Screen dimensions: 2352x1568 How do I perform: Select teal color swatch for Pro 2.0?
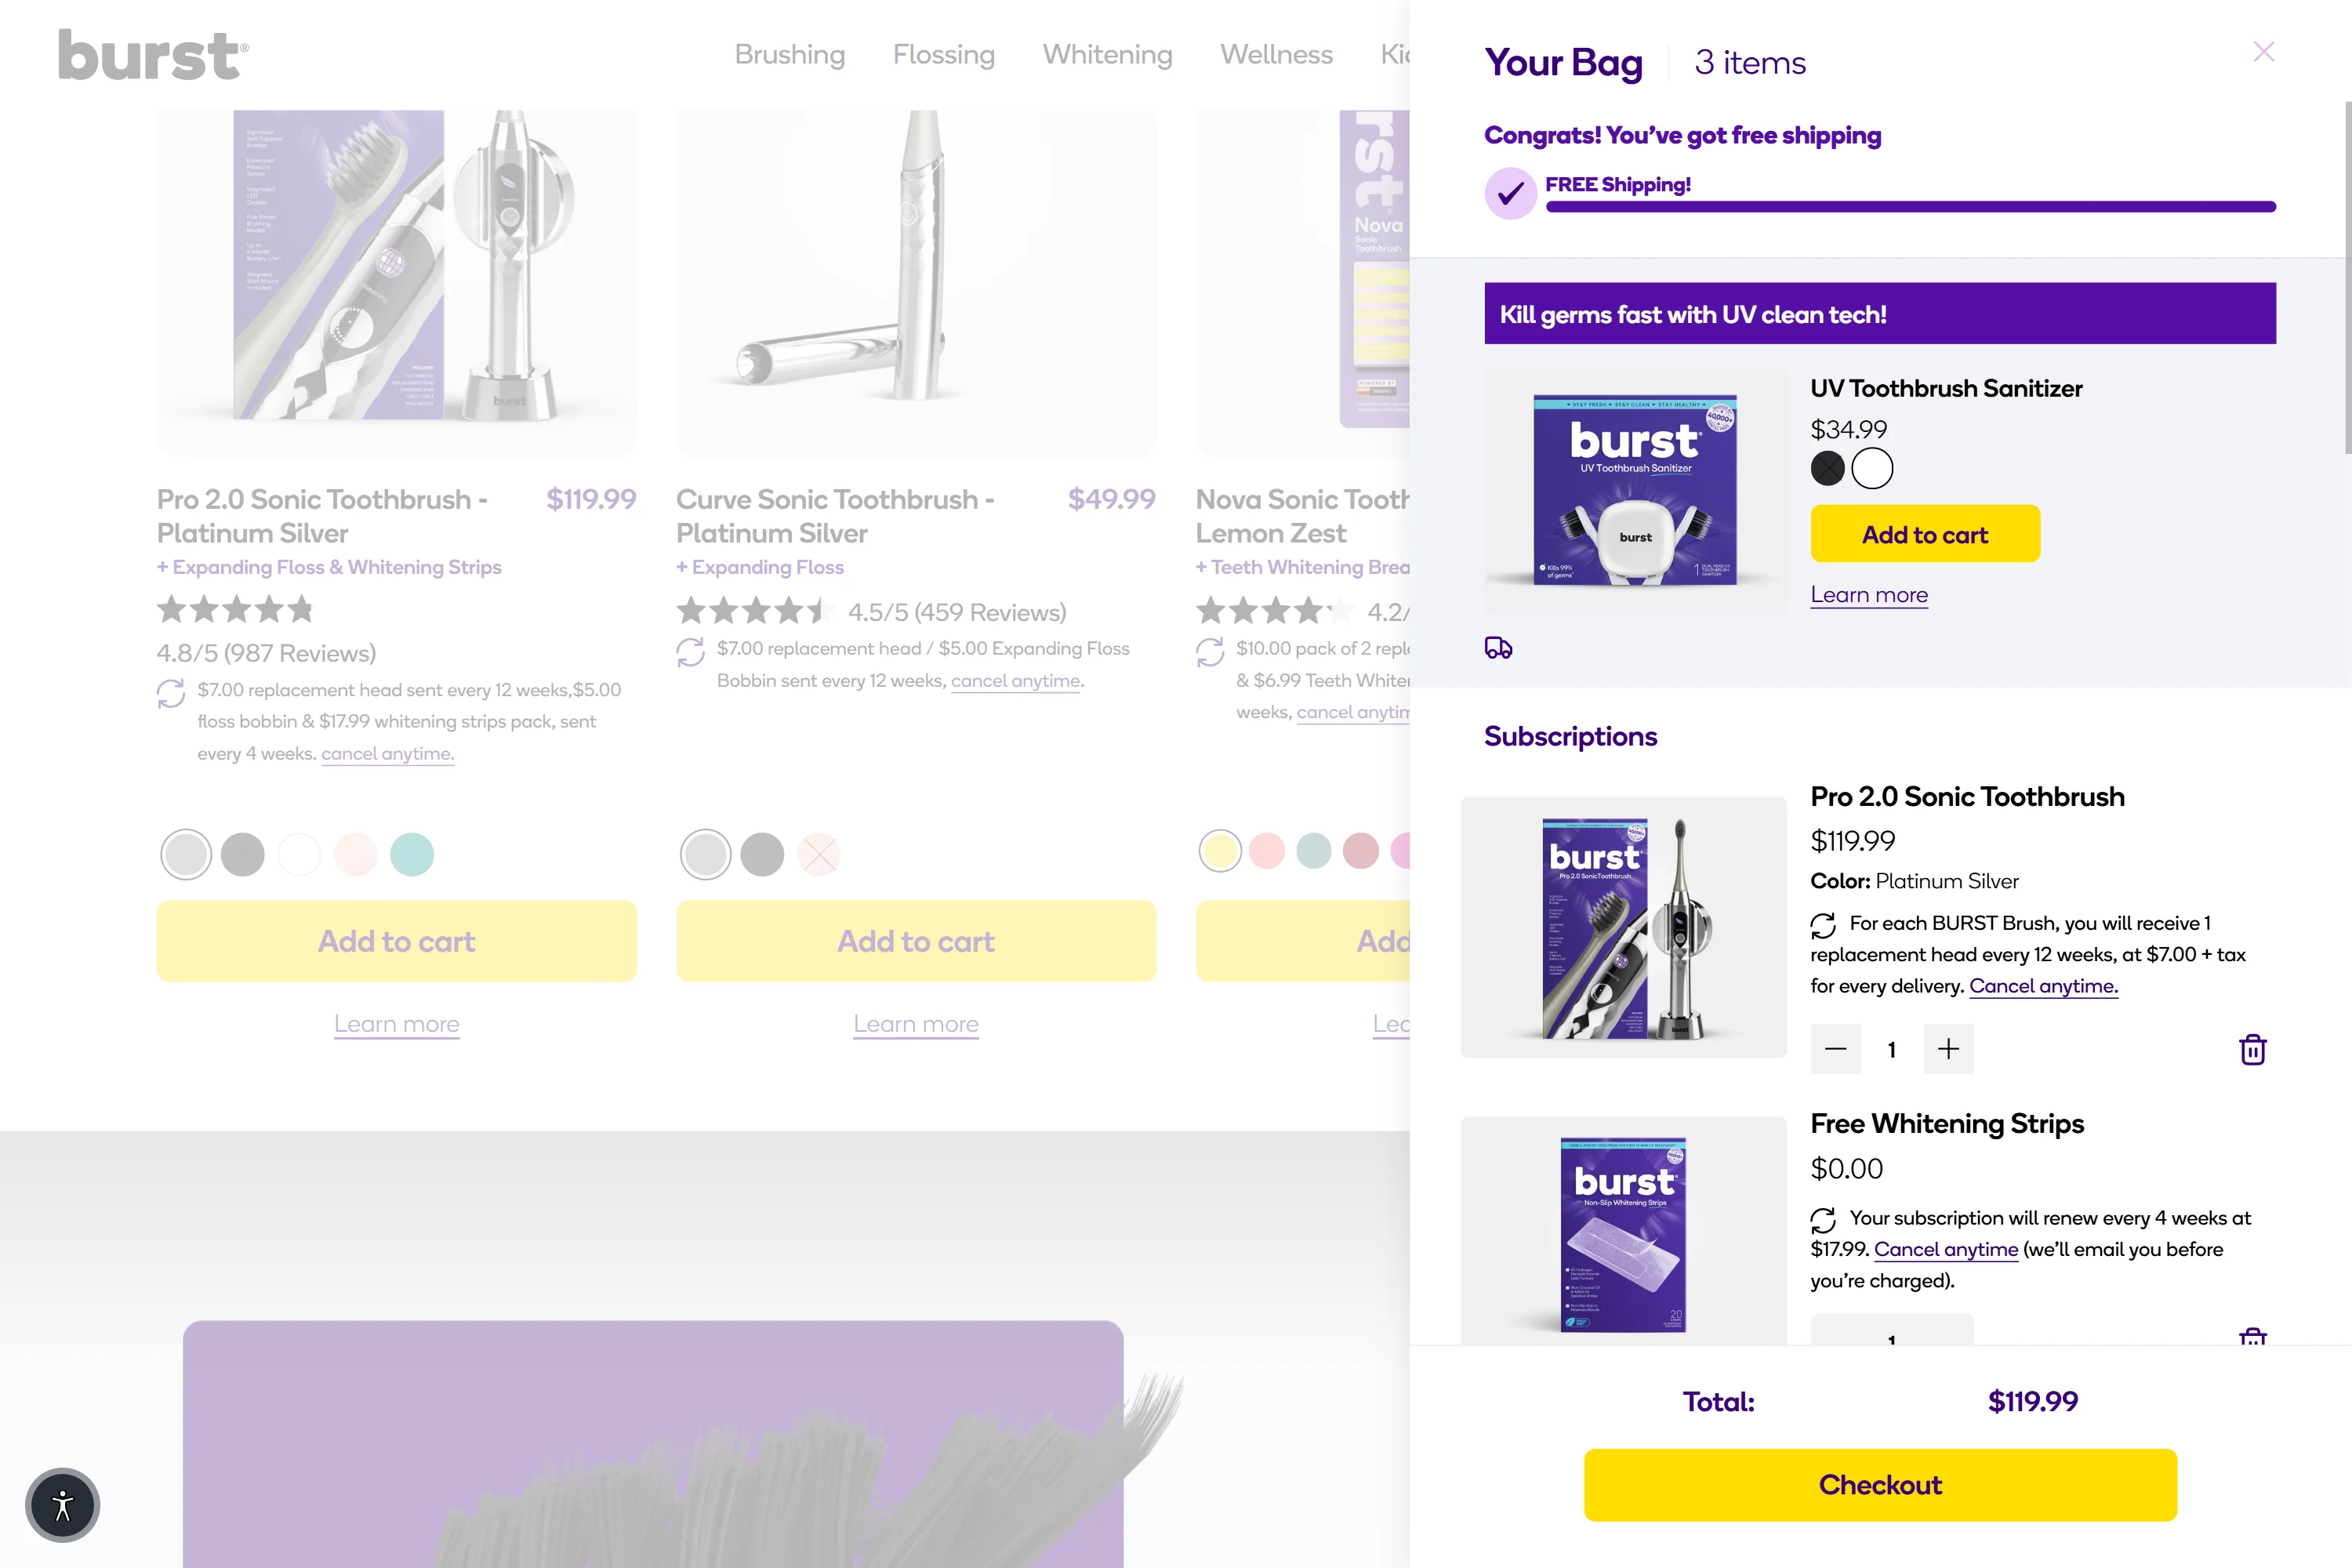(x=411, y=854)
